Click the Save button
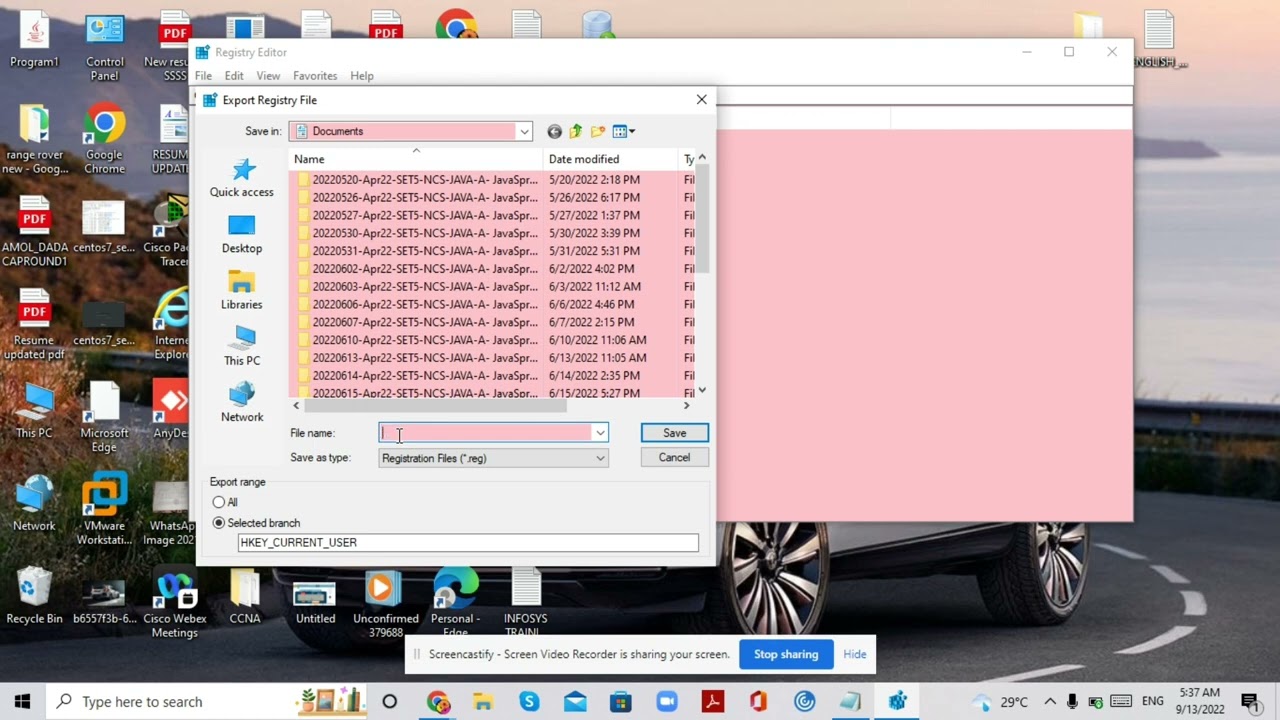The image size is (1280, 720). click(674, 433)
